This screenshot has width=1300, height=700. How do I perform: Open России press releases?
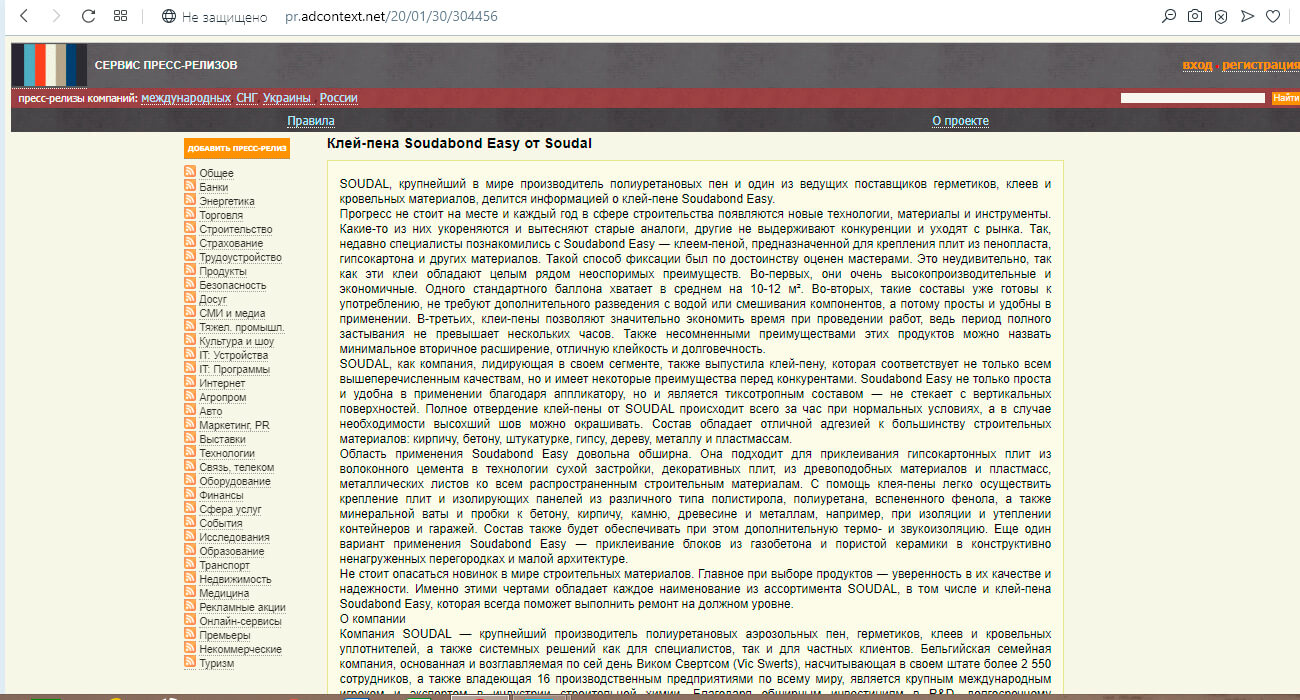click(338, 98)
